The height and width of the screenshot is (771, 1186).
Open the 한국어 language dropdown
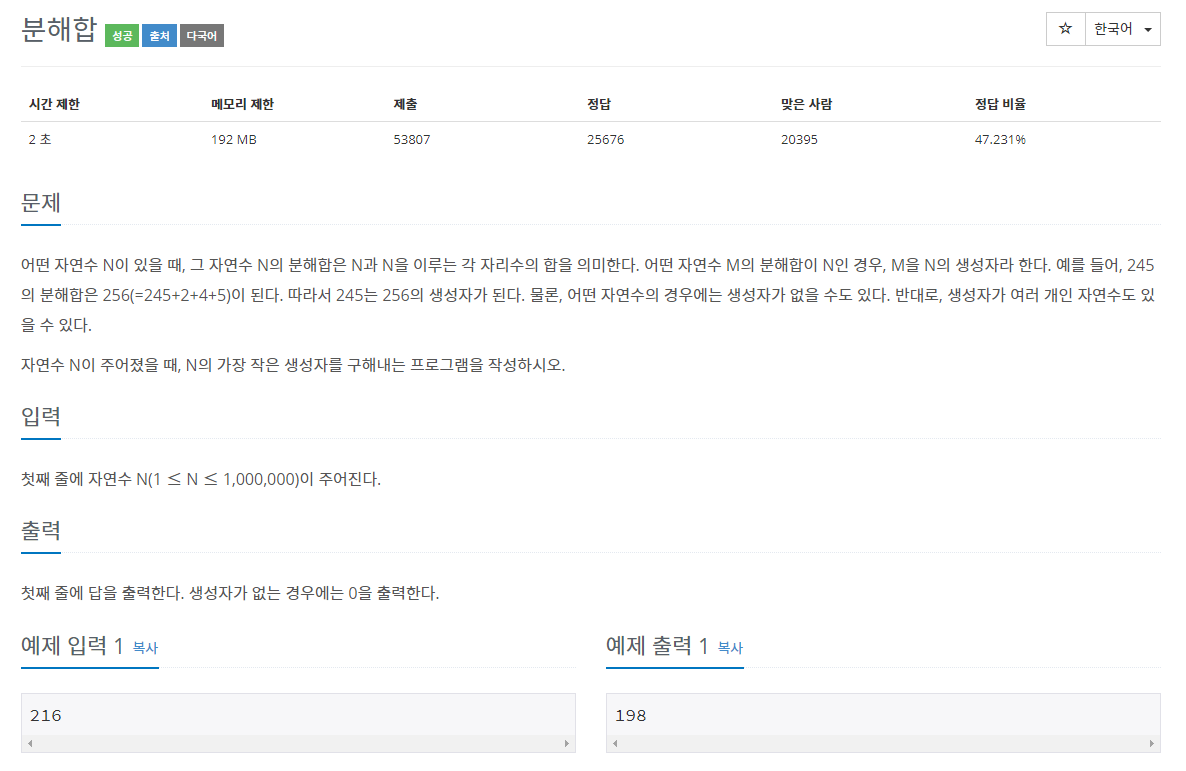[1122, 29]
